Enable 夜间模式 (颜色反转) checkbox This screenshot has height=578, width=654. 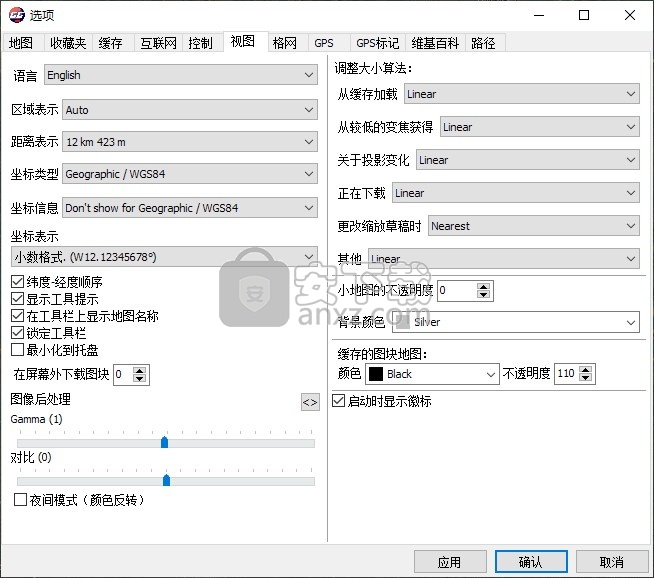tap(21, 500)
